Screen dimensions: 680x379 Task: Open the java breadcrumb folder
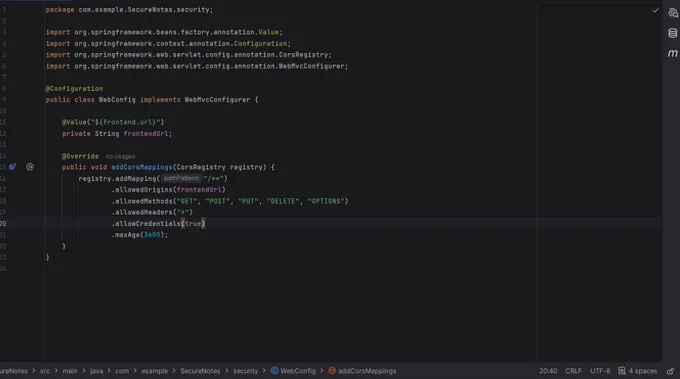(96, 371)
